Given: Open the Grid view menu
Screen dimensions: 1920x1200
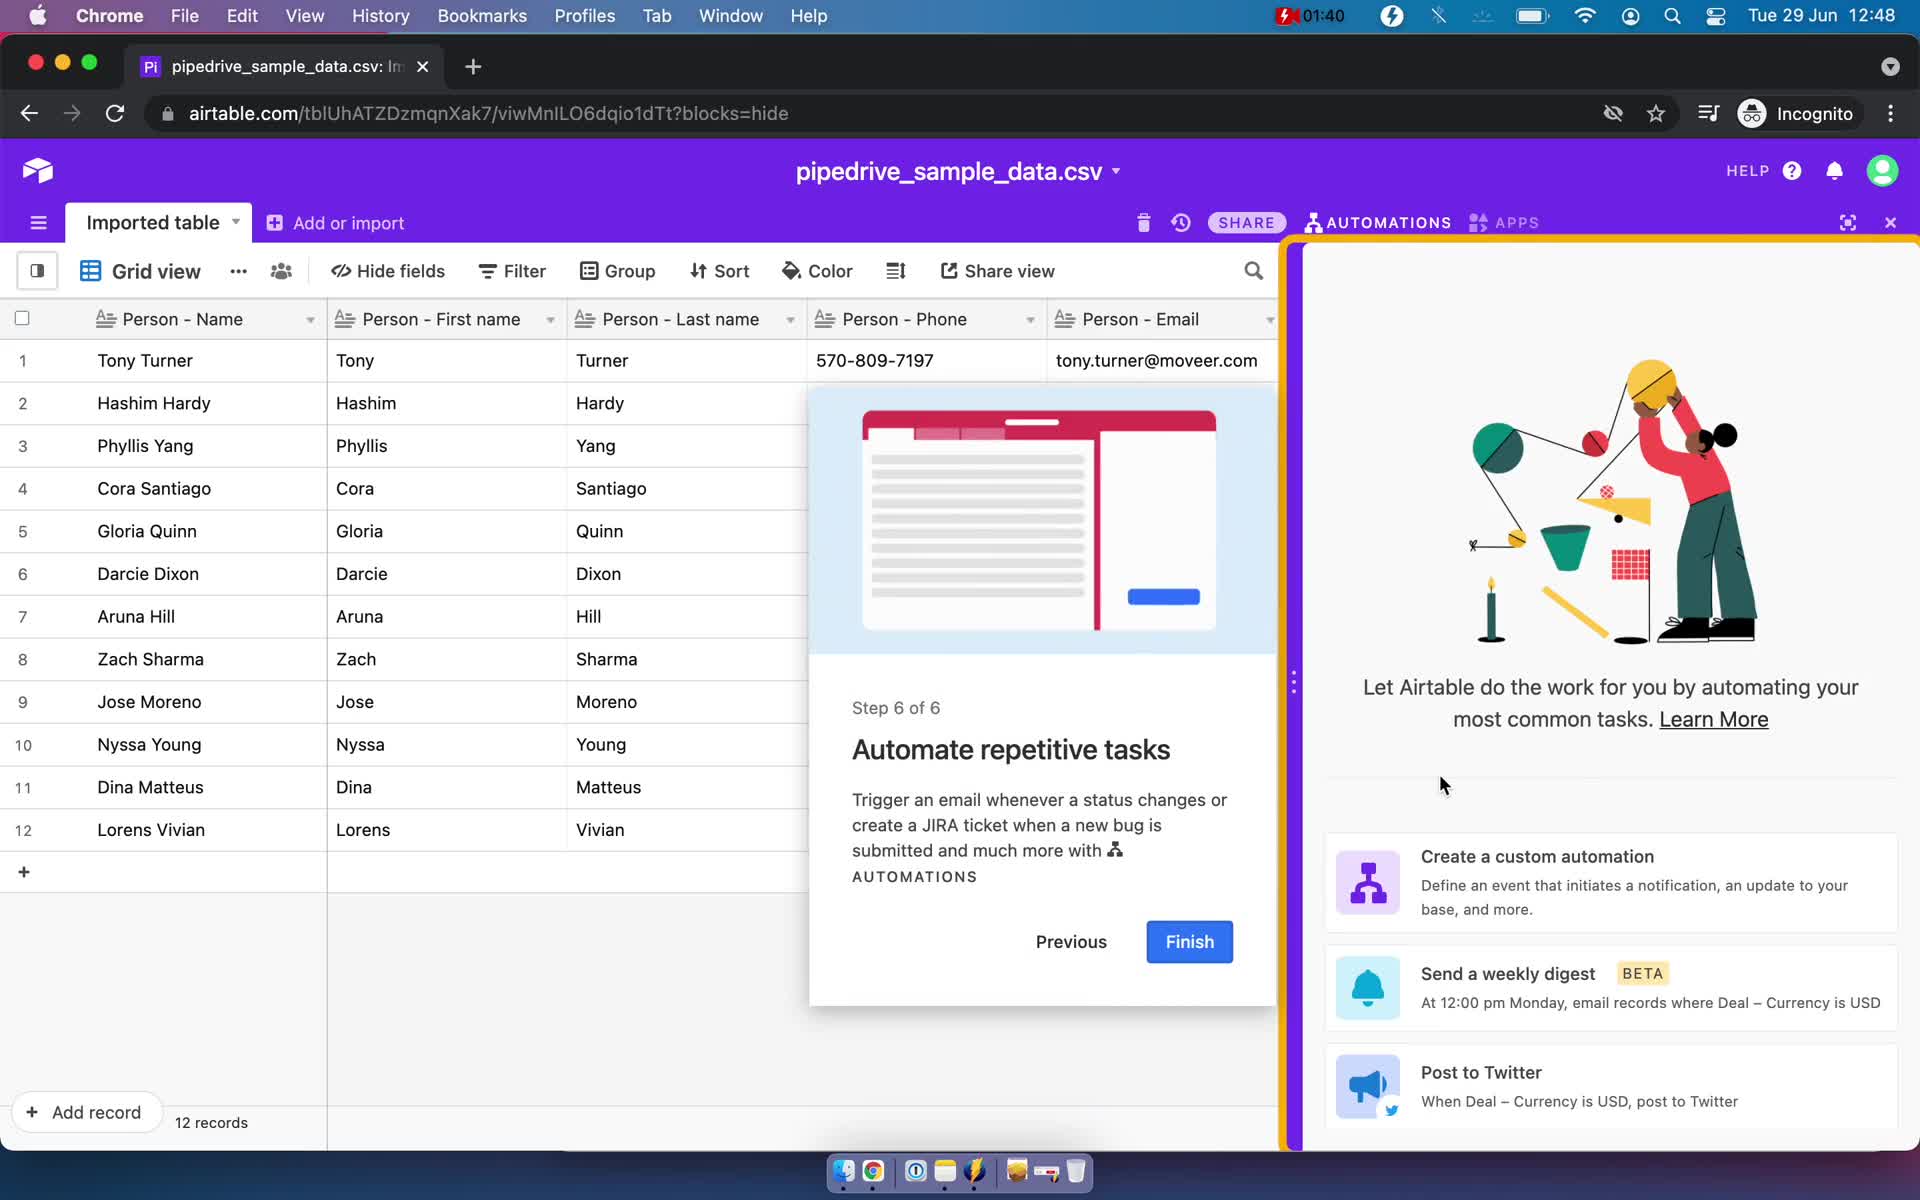Looking at the screenshot, I should click(x=238, y=271).
